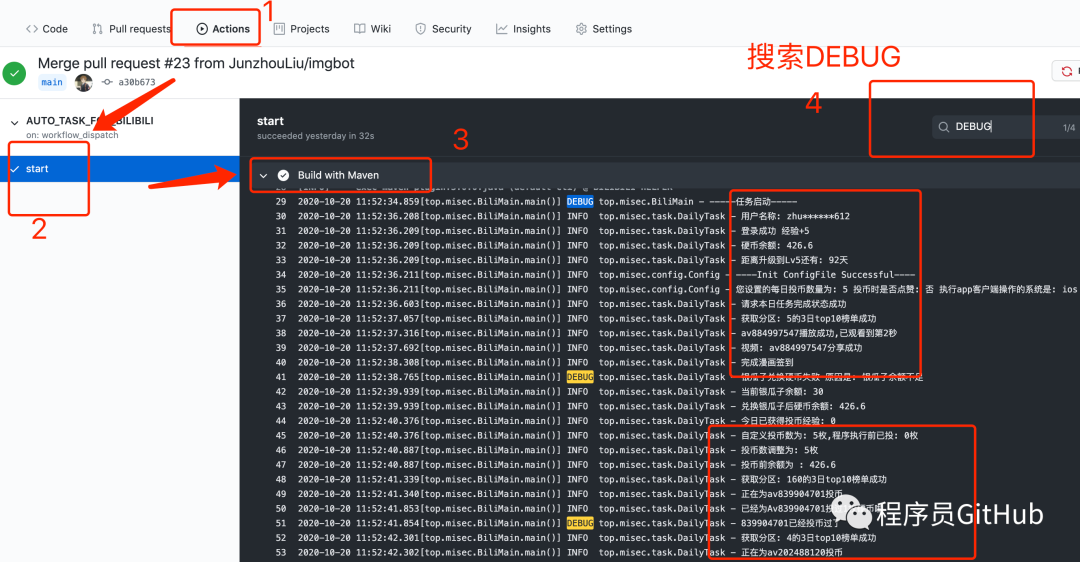Focus the log search field containing DEBUG
Screen dimensions: 1080x562
pos(1006,127)
